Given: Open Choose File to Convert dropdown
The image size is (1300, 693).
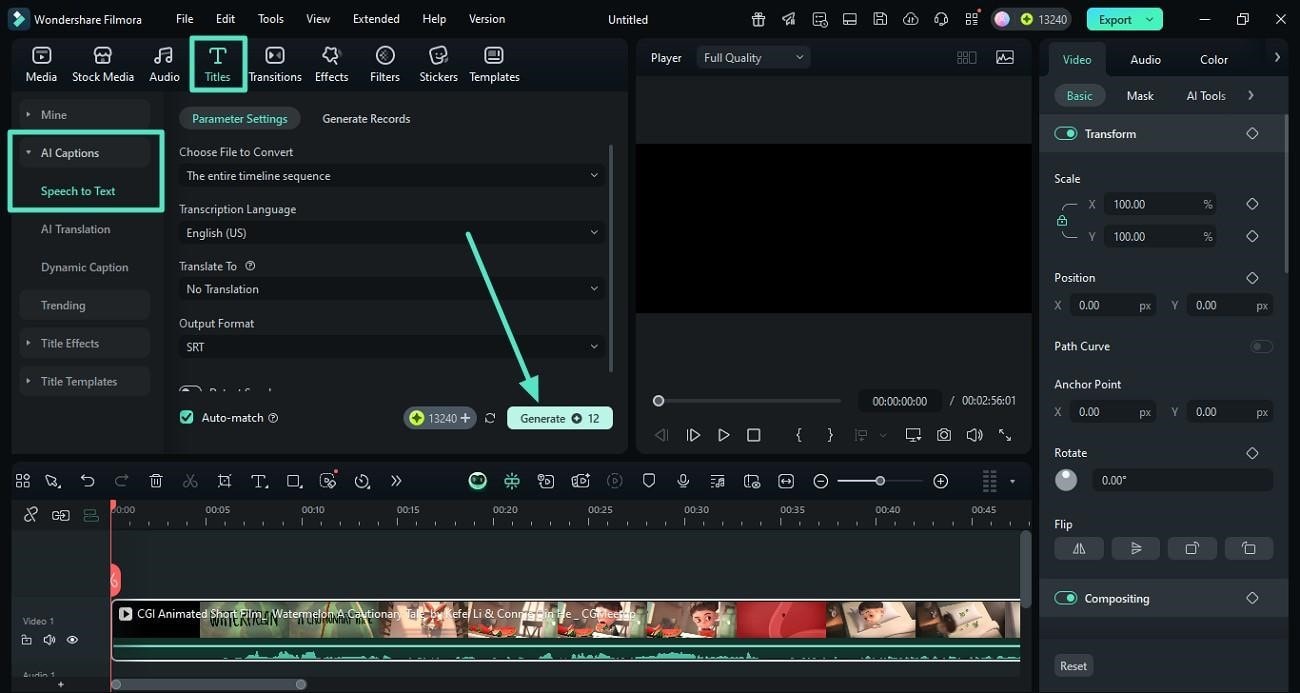Looking at the screenshot, I should pyautogui.click(x=393, y=176).
